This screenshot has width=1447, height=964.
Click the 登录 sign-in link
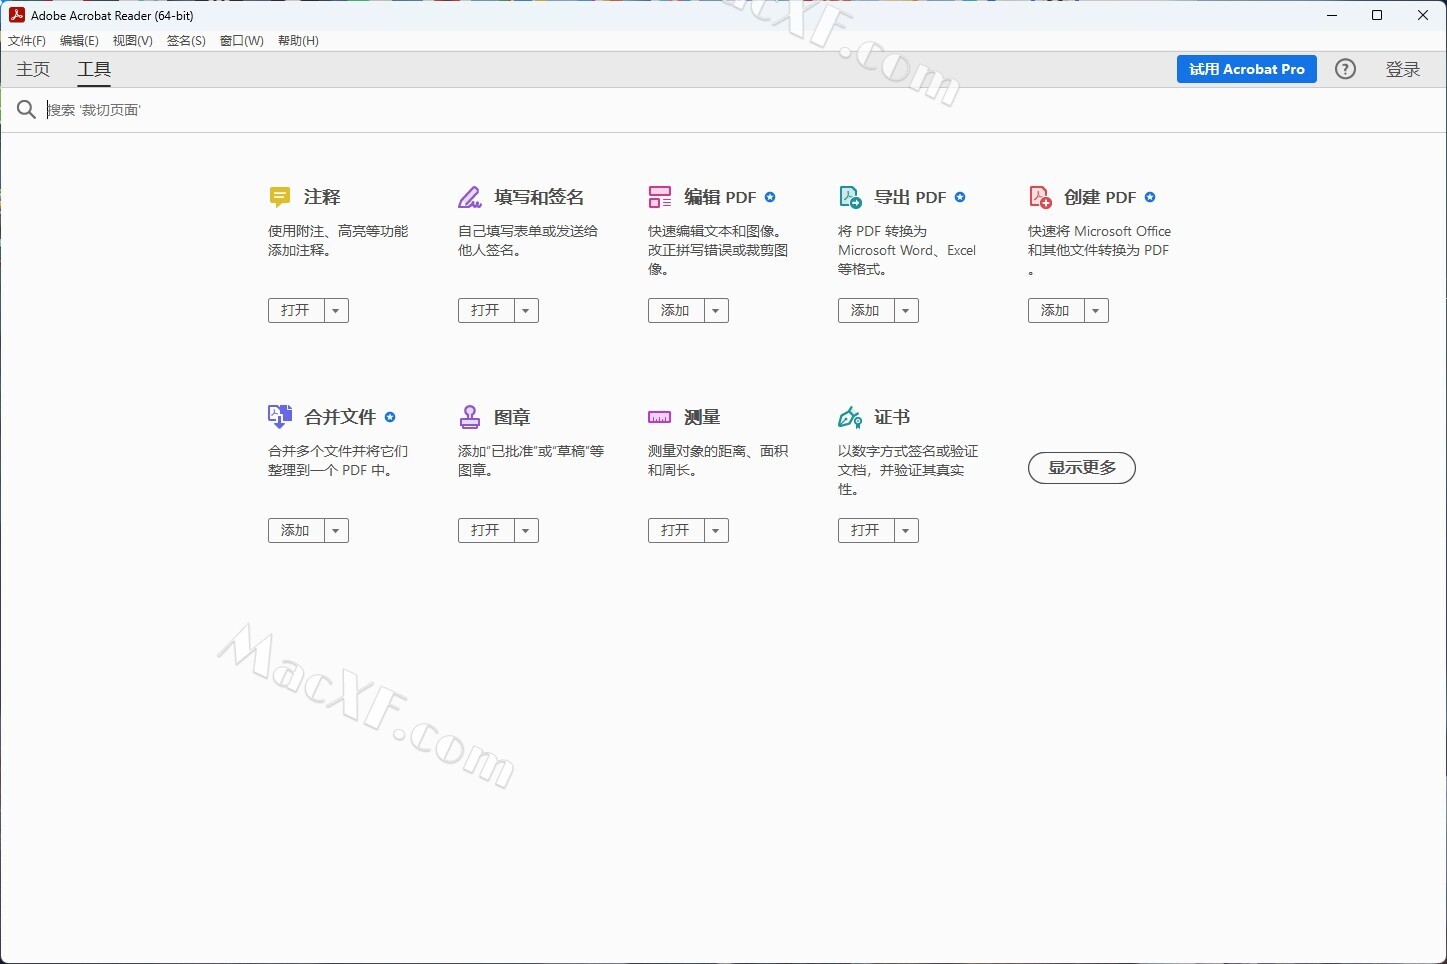tap(1403, 69)
